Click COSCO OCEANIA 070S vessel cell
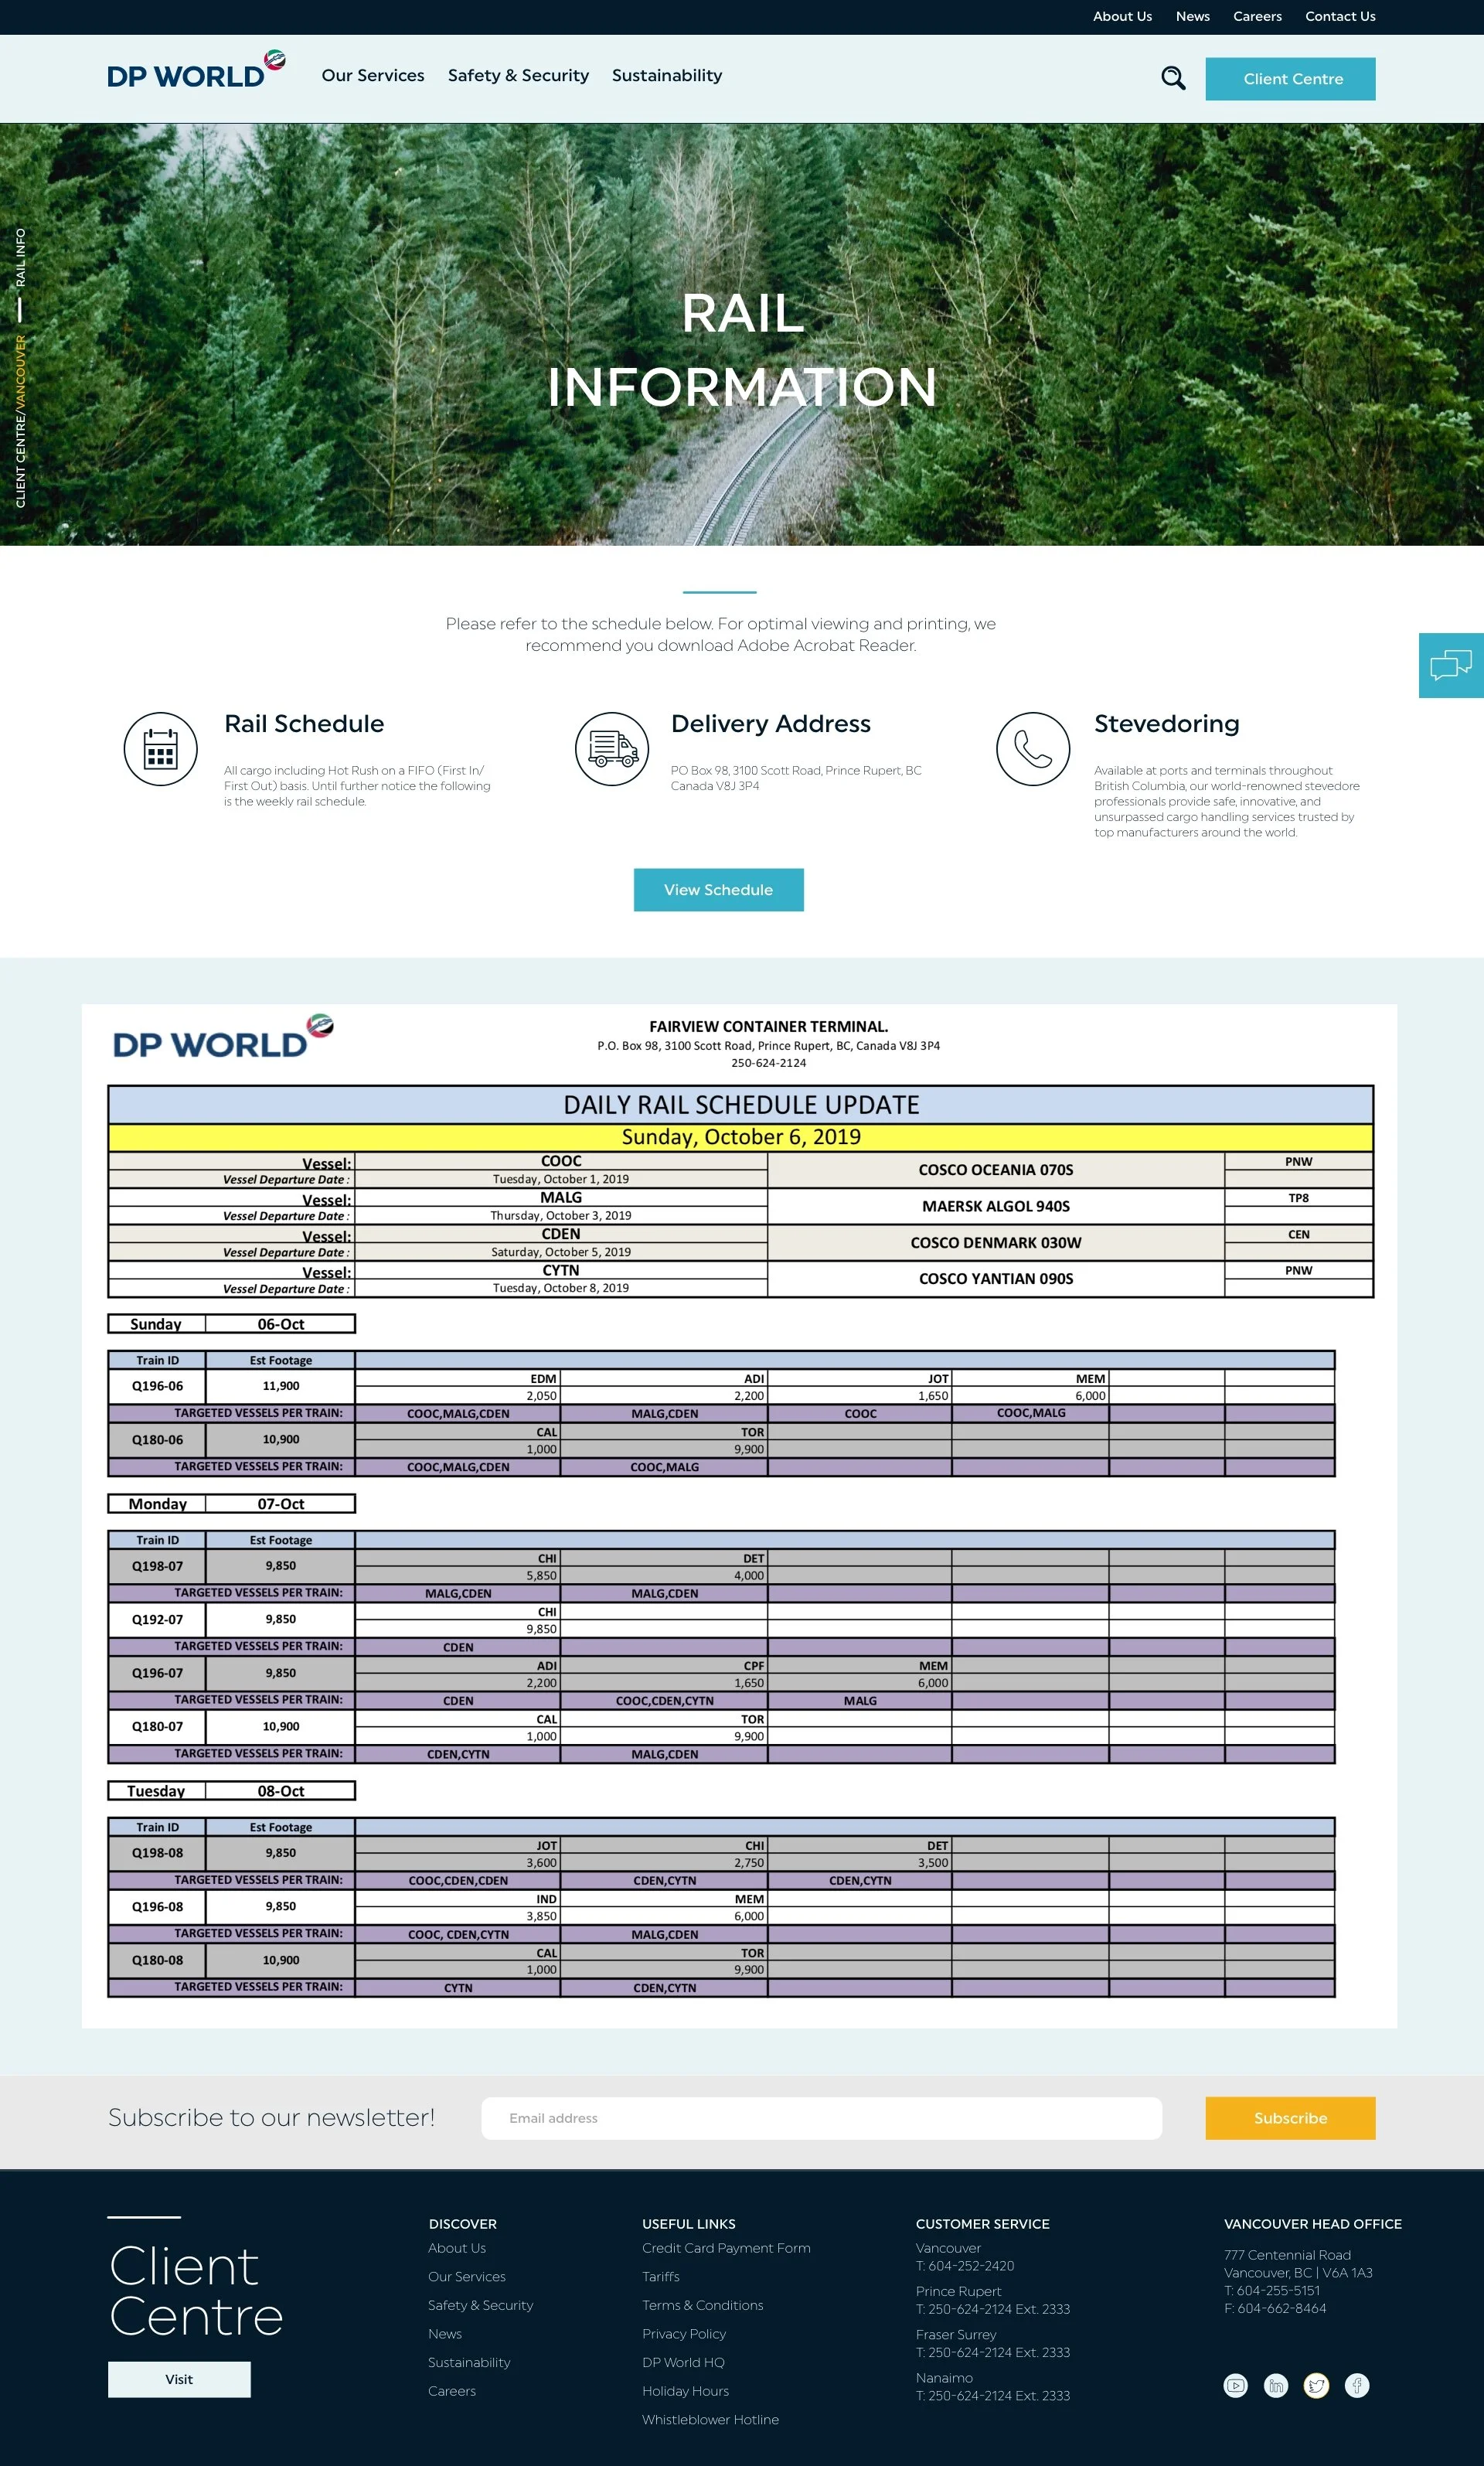The width and height of the screenshot is (1484, 2466). [996, 1170]
